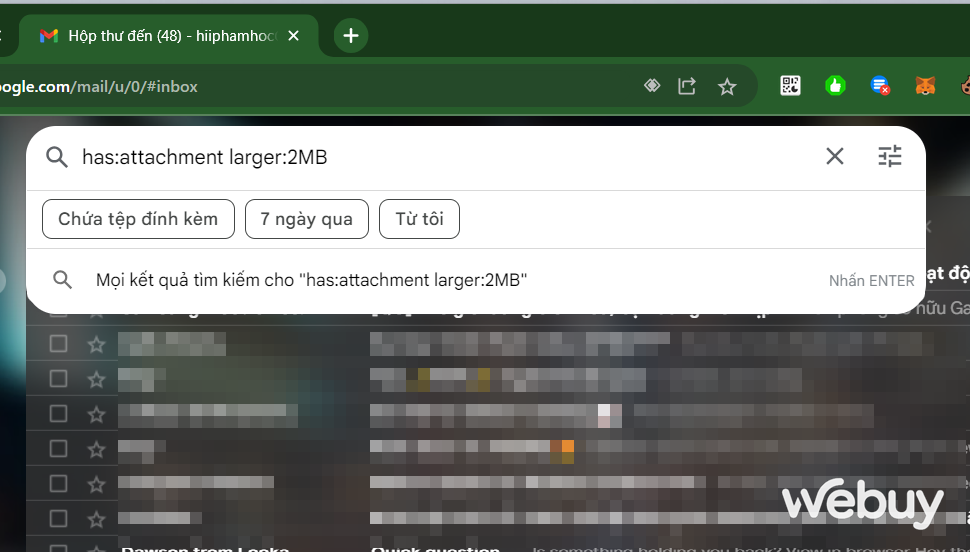Open the MetaMask fox extension

click(925, 86)
